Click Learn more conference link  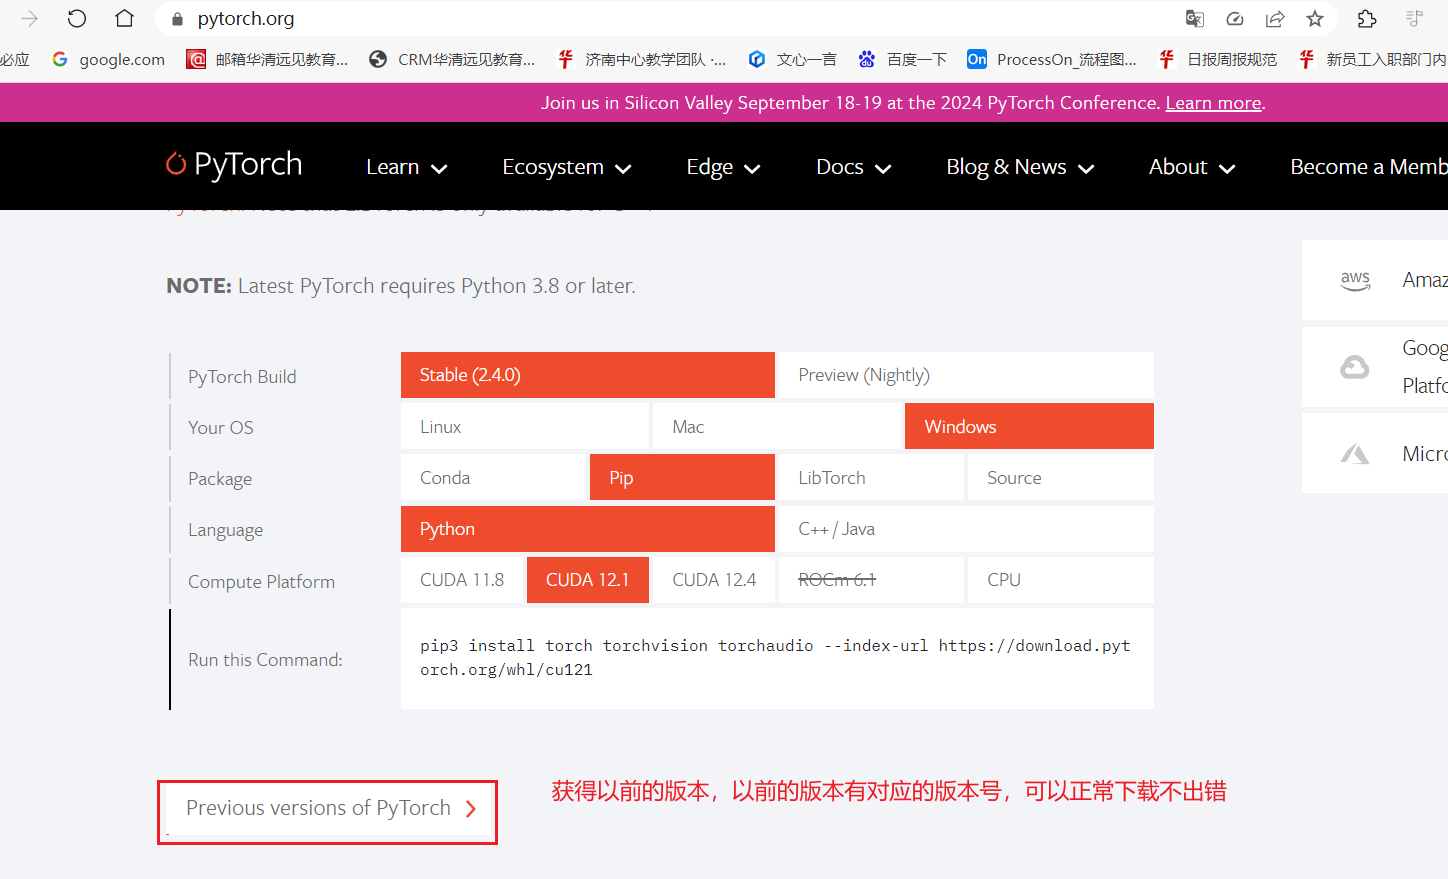1213,103
